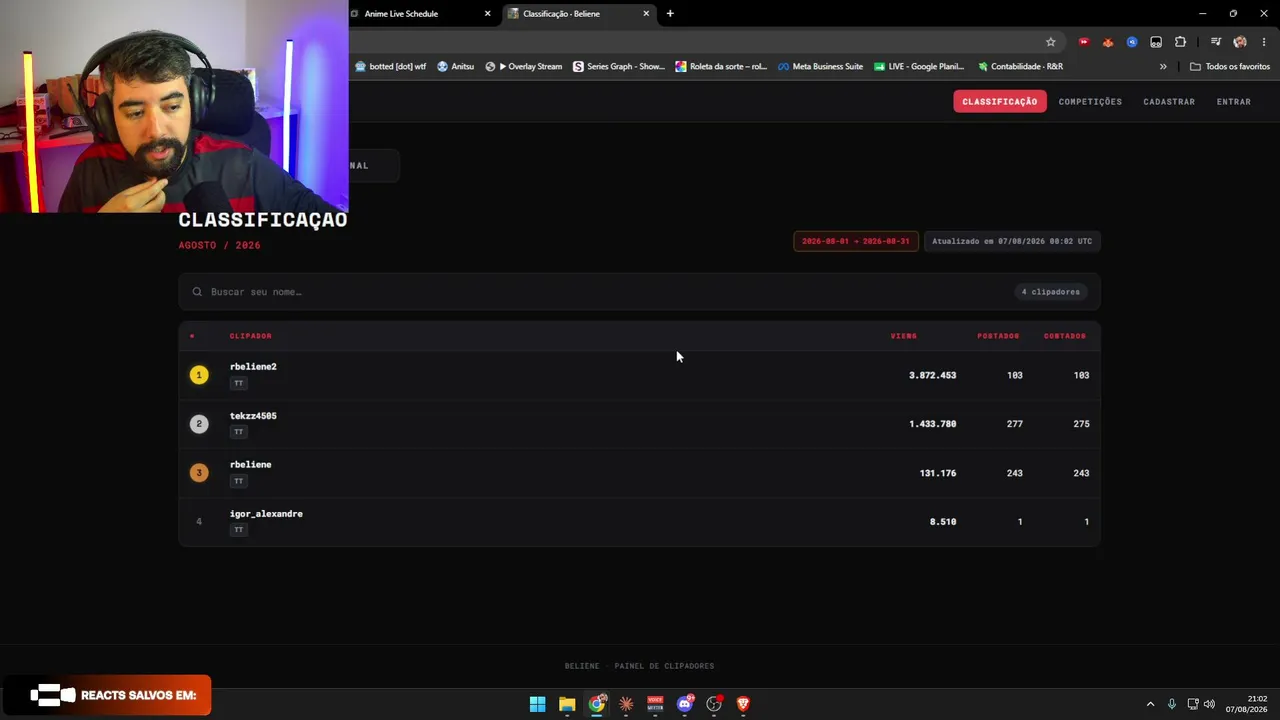Open the red extension icon in toolbar
The height and width of the screenshot is (720, 1280).
pyautogui.click(x=1083, y=42)
